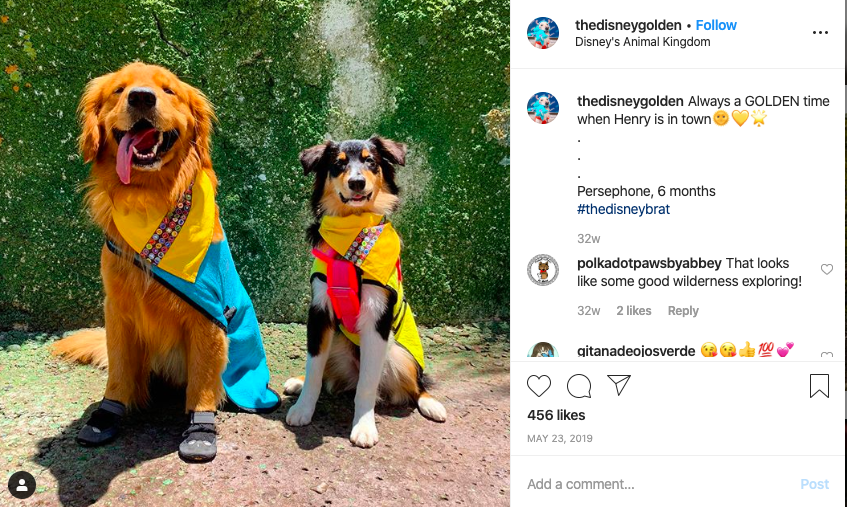Screen dimensions: 847x507
Task: Show tagged people icon on photo
Action: 22,485
